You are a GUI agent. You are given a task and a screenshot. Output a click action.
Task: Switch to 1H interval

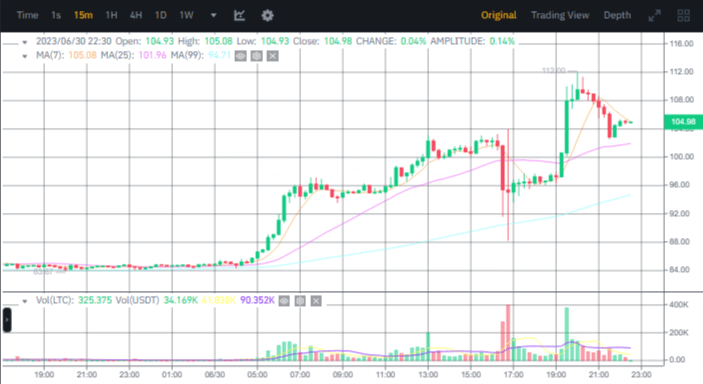point(111,15)
